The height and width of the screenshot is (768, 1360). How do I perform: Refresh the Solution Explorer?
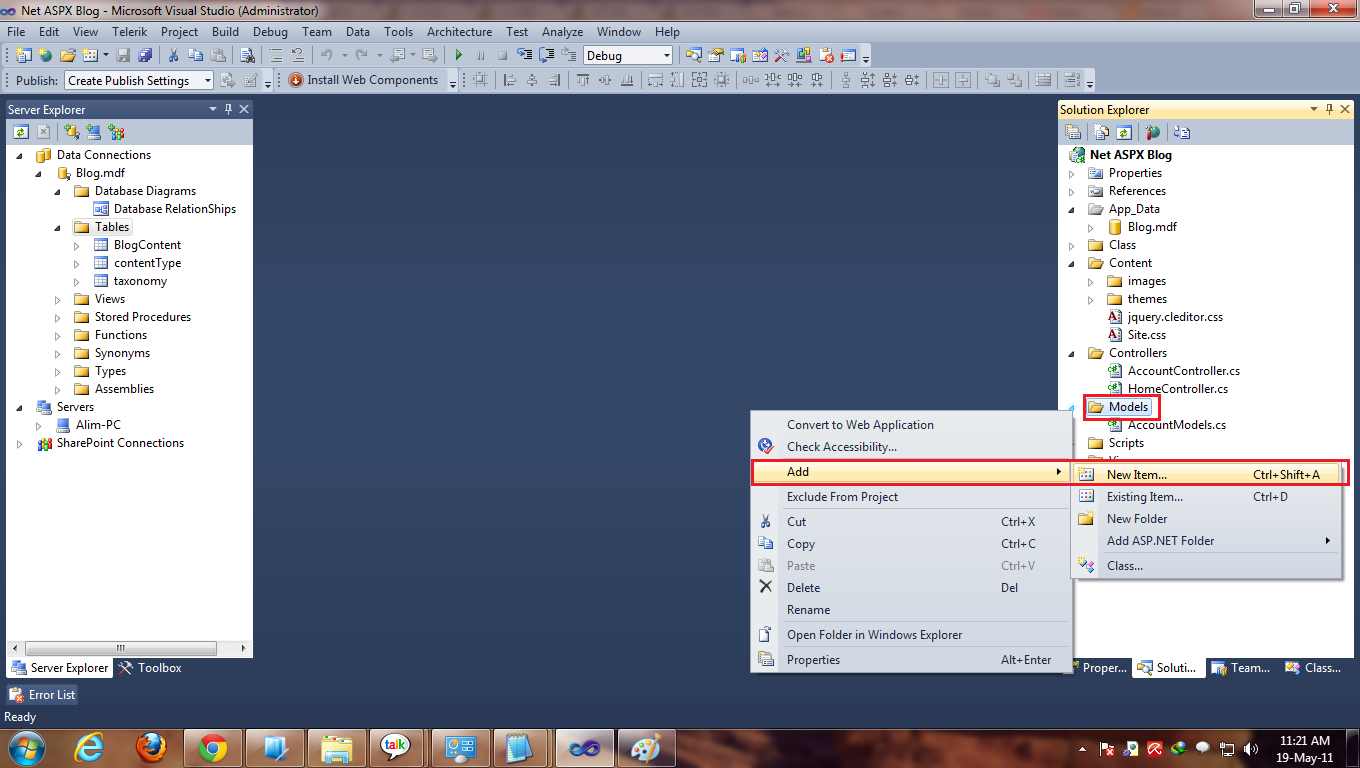[1125, 131]
